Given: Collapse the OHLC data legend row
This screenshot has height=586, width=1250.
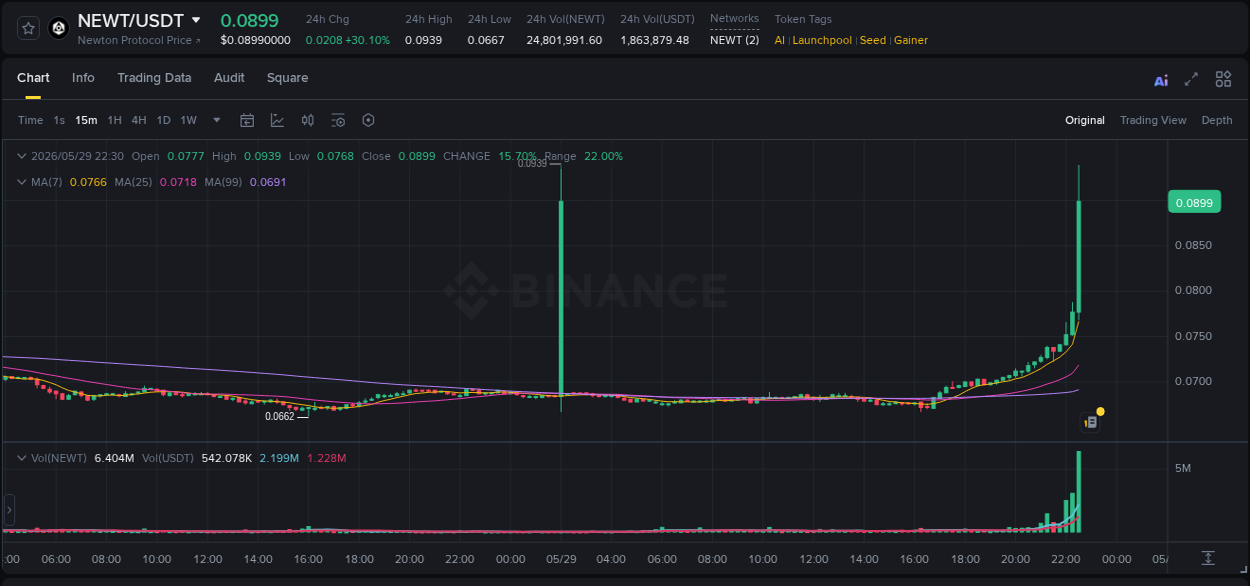Looking at the screenshot, I should point(22,156).
